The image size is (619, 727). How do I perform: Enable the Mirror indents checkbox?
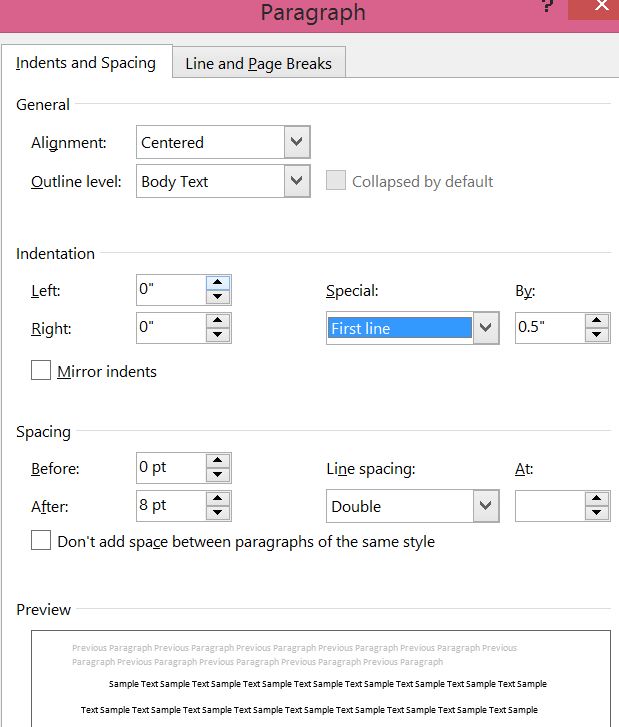coord(41,371)
